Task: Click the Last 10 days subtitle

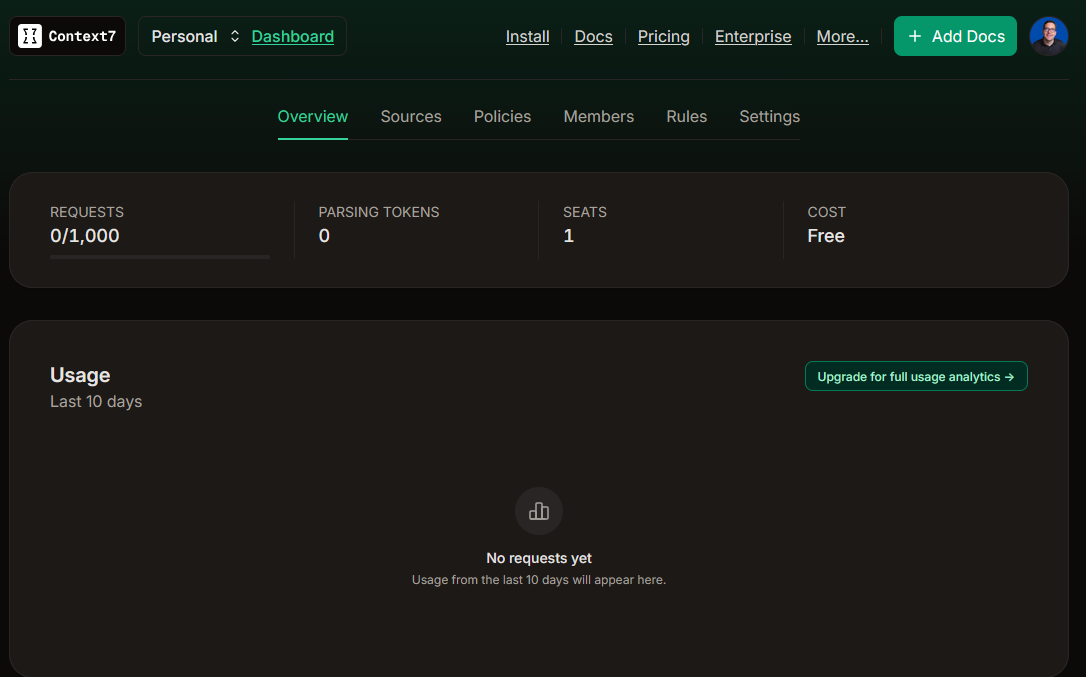Action: (x=96, y=401)
